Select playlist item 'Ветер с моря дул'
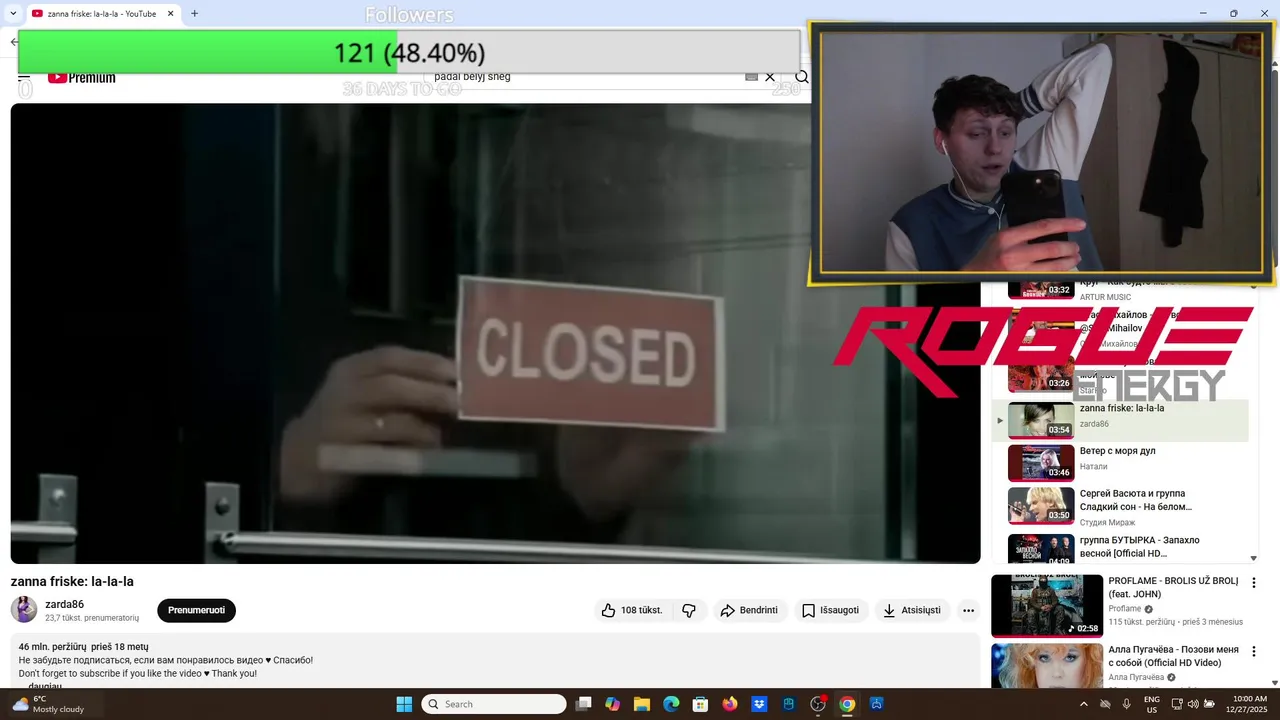Screen dimensions: 1280x720 1120,462
